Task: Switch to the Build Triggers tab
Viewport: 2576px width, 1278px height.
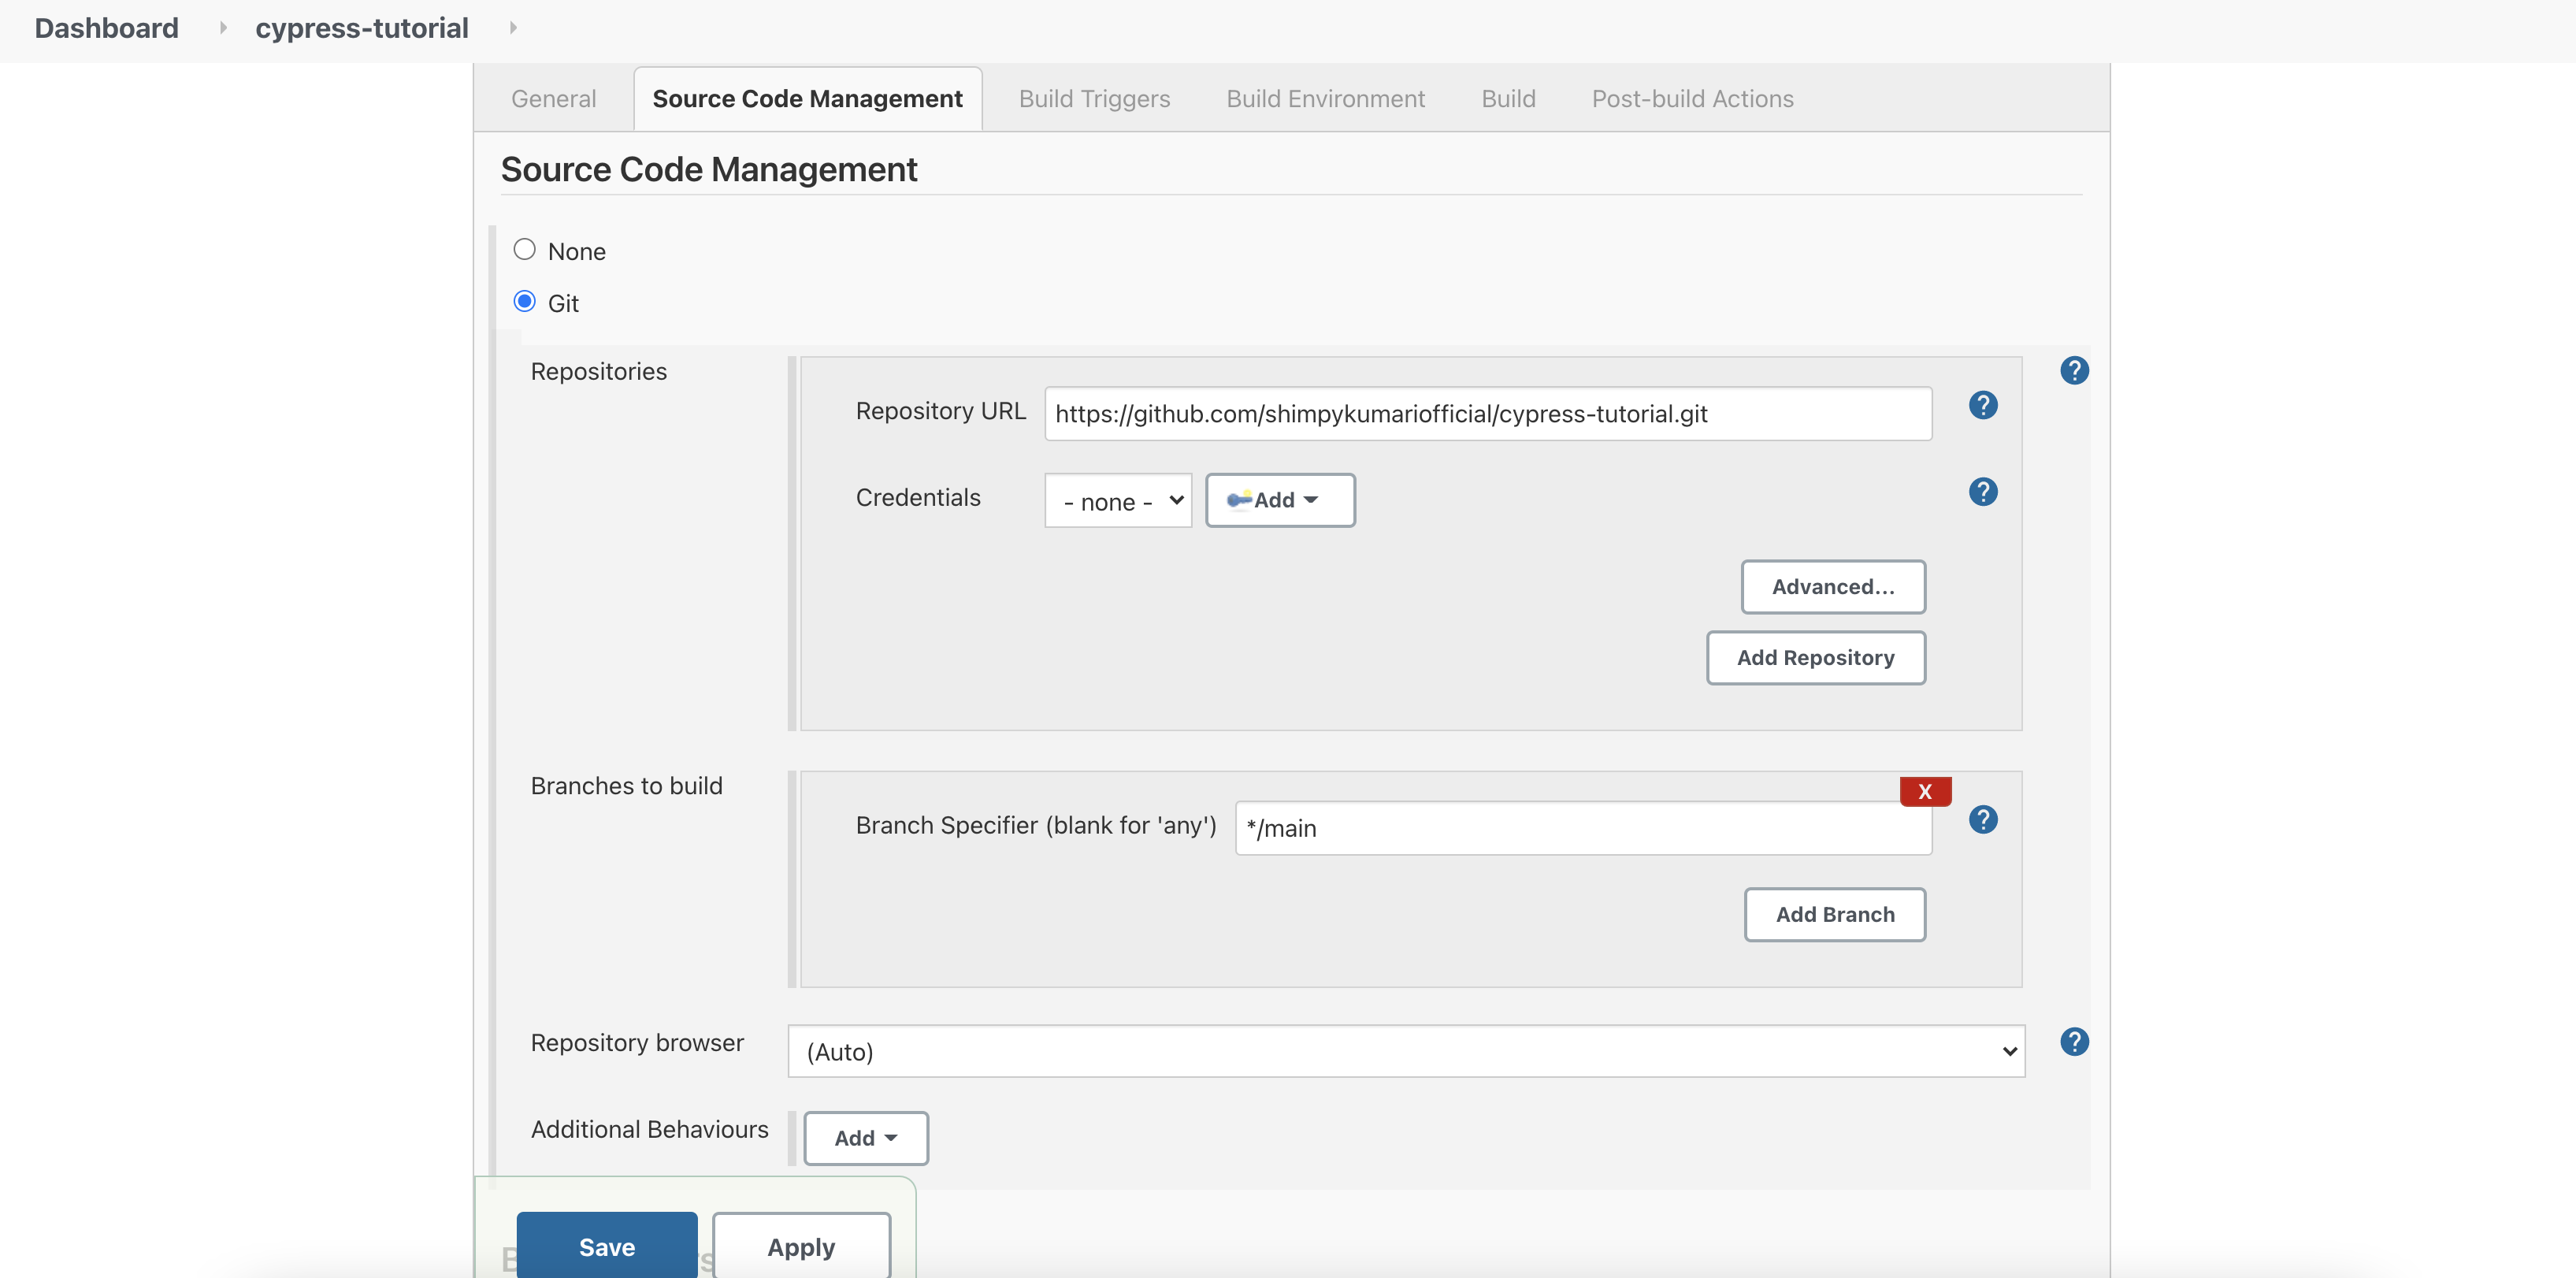Action: (1094, 99)
